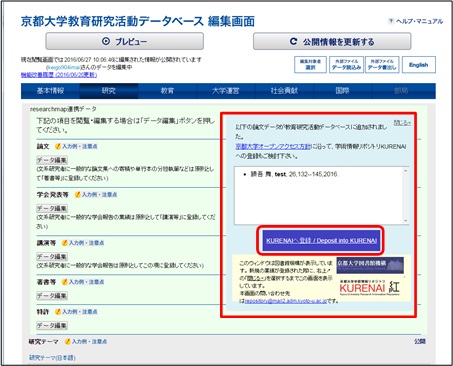Open the 機能改善履歴 link
This screenshot has width=453, height=366.
point(59,75)
